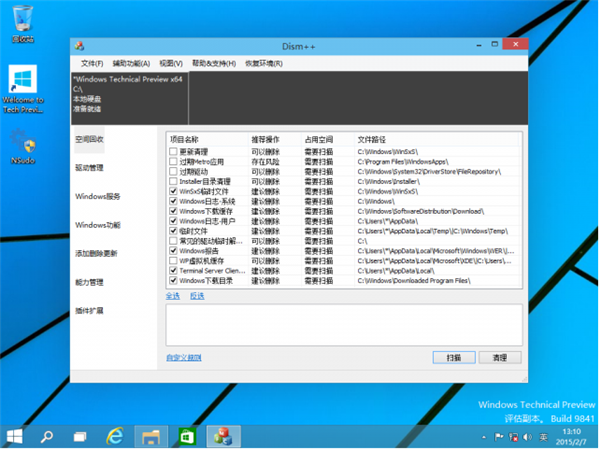This screenshot has height=449, width=600.
Task: Switch input language indicator 英
Action: [543, 437]
